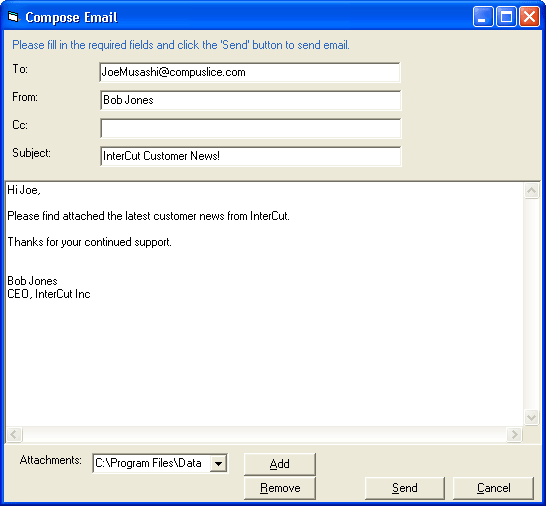
Task: Expand the Attachments dropdown arrow
Action: pyautogui.click(x=218, y=464)
